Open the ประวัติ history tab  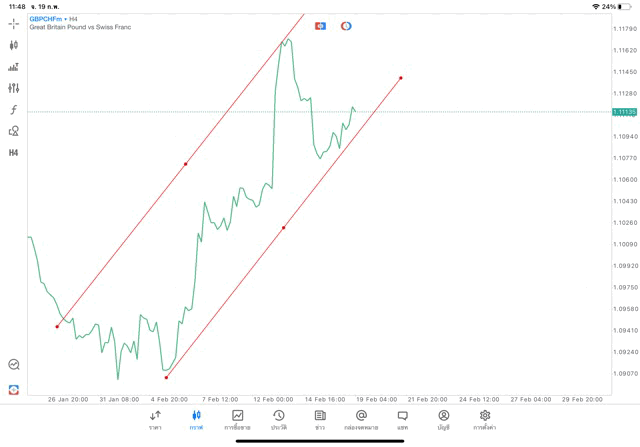[278, 419]
